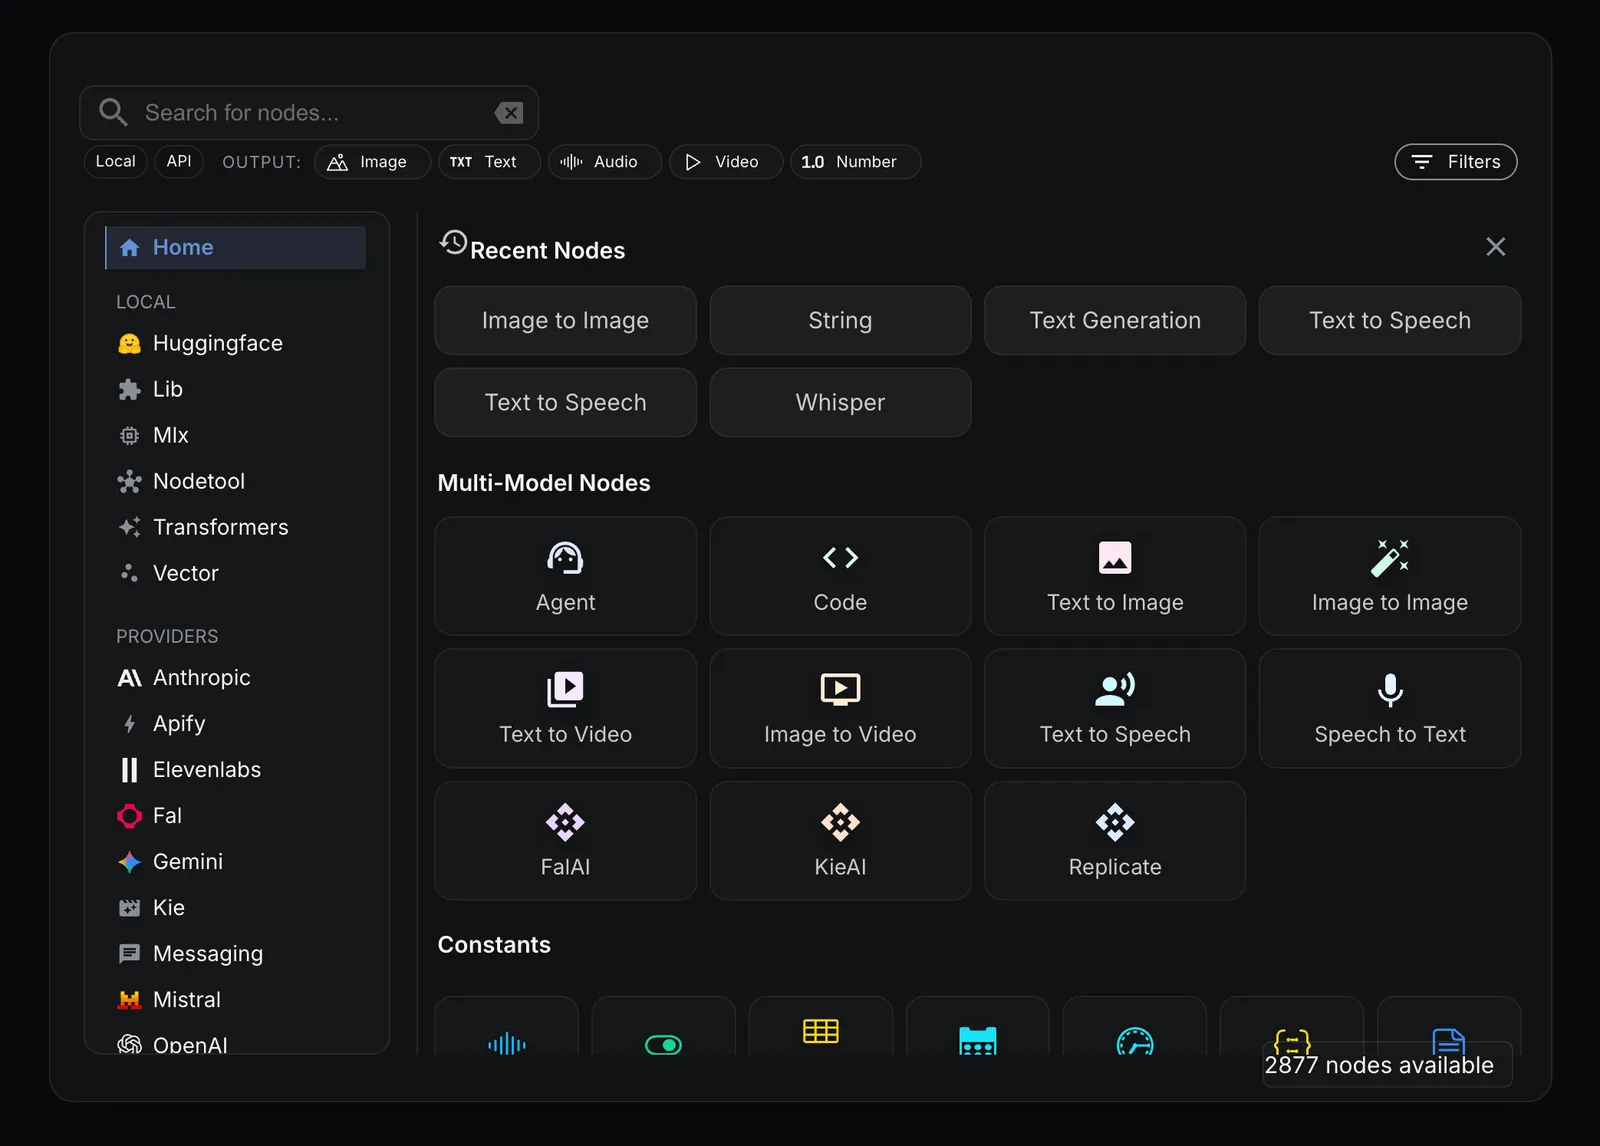Add recent Whisper node

click(840, 402)
